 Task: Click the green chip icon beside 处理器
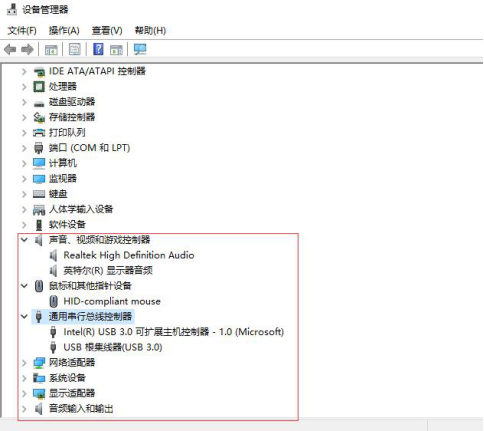tap(39, 87)
